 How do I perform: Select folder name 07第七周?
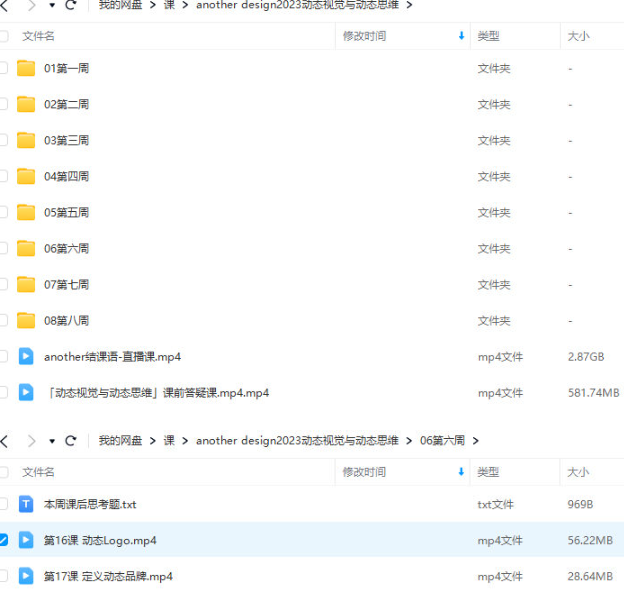click(66, 285)
